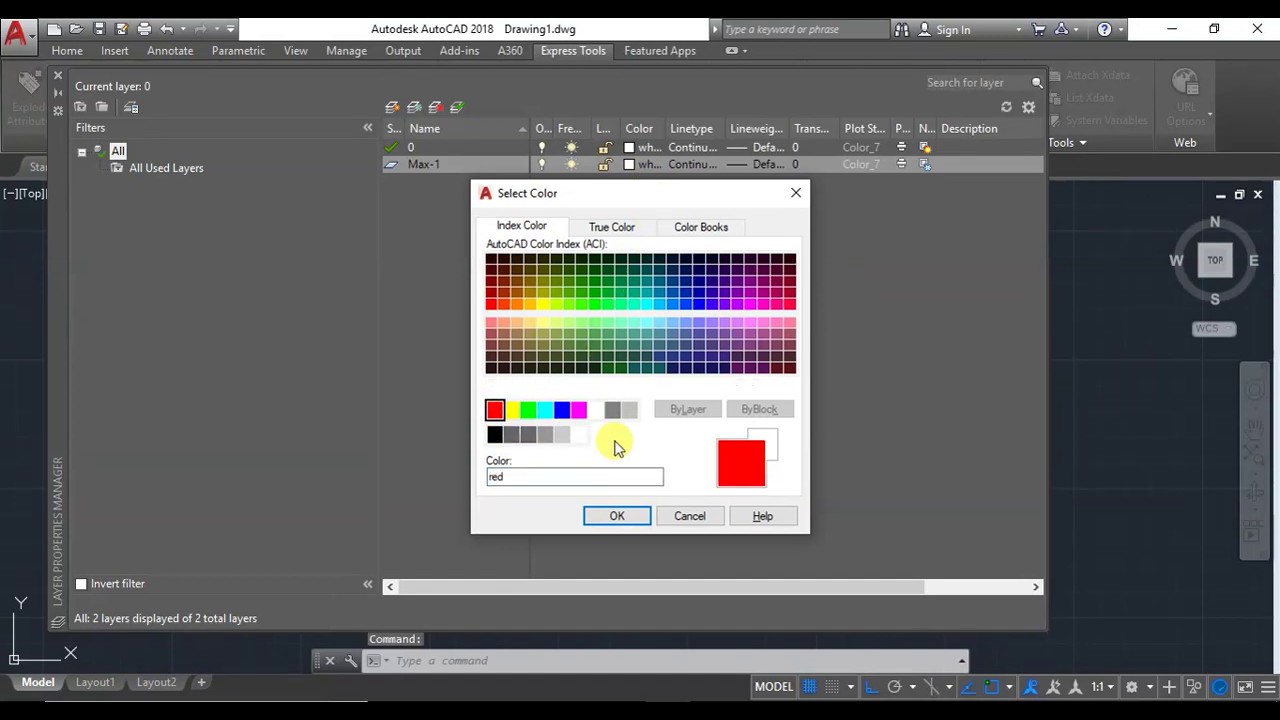Click Clean Screen icon in status bar
This screenshot has width=1280, height=720.
(1245, 687)
